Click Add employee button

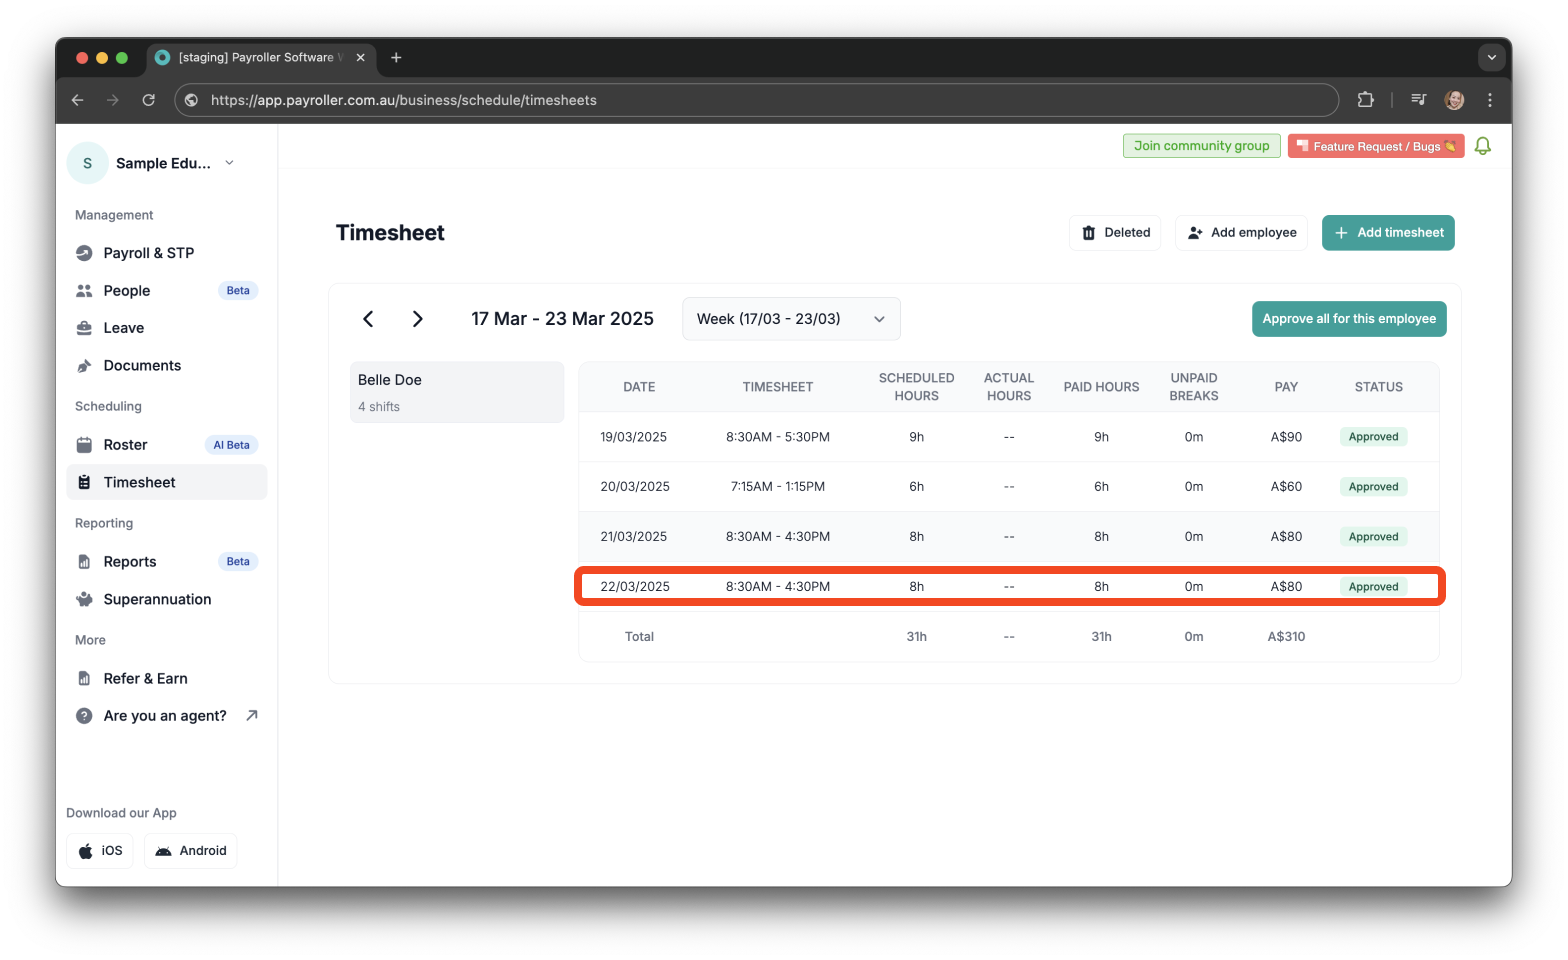(x=1241, y=233)
